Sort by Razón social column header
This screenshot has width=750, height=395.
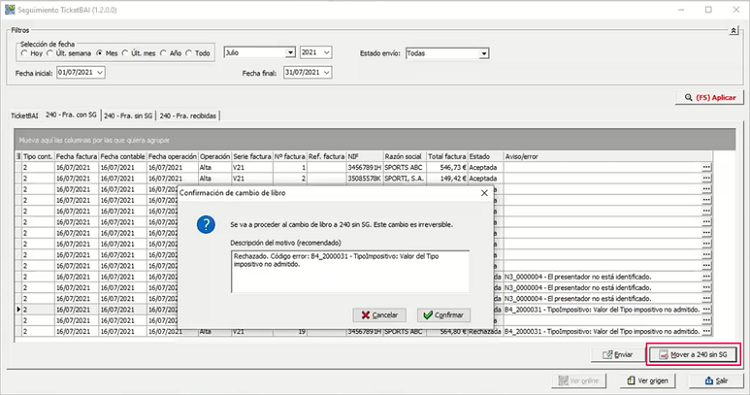[x=405, y=156]
